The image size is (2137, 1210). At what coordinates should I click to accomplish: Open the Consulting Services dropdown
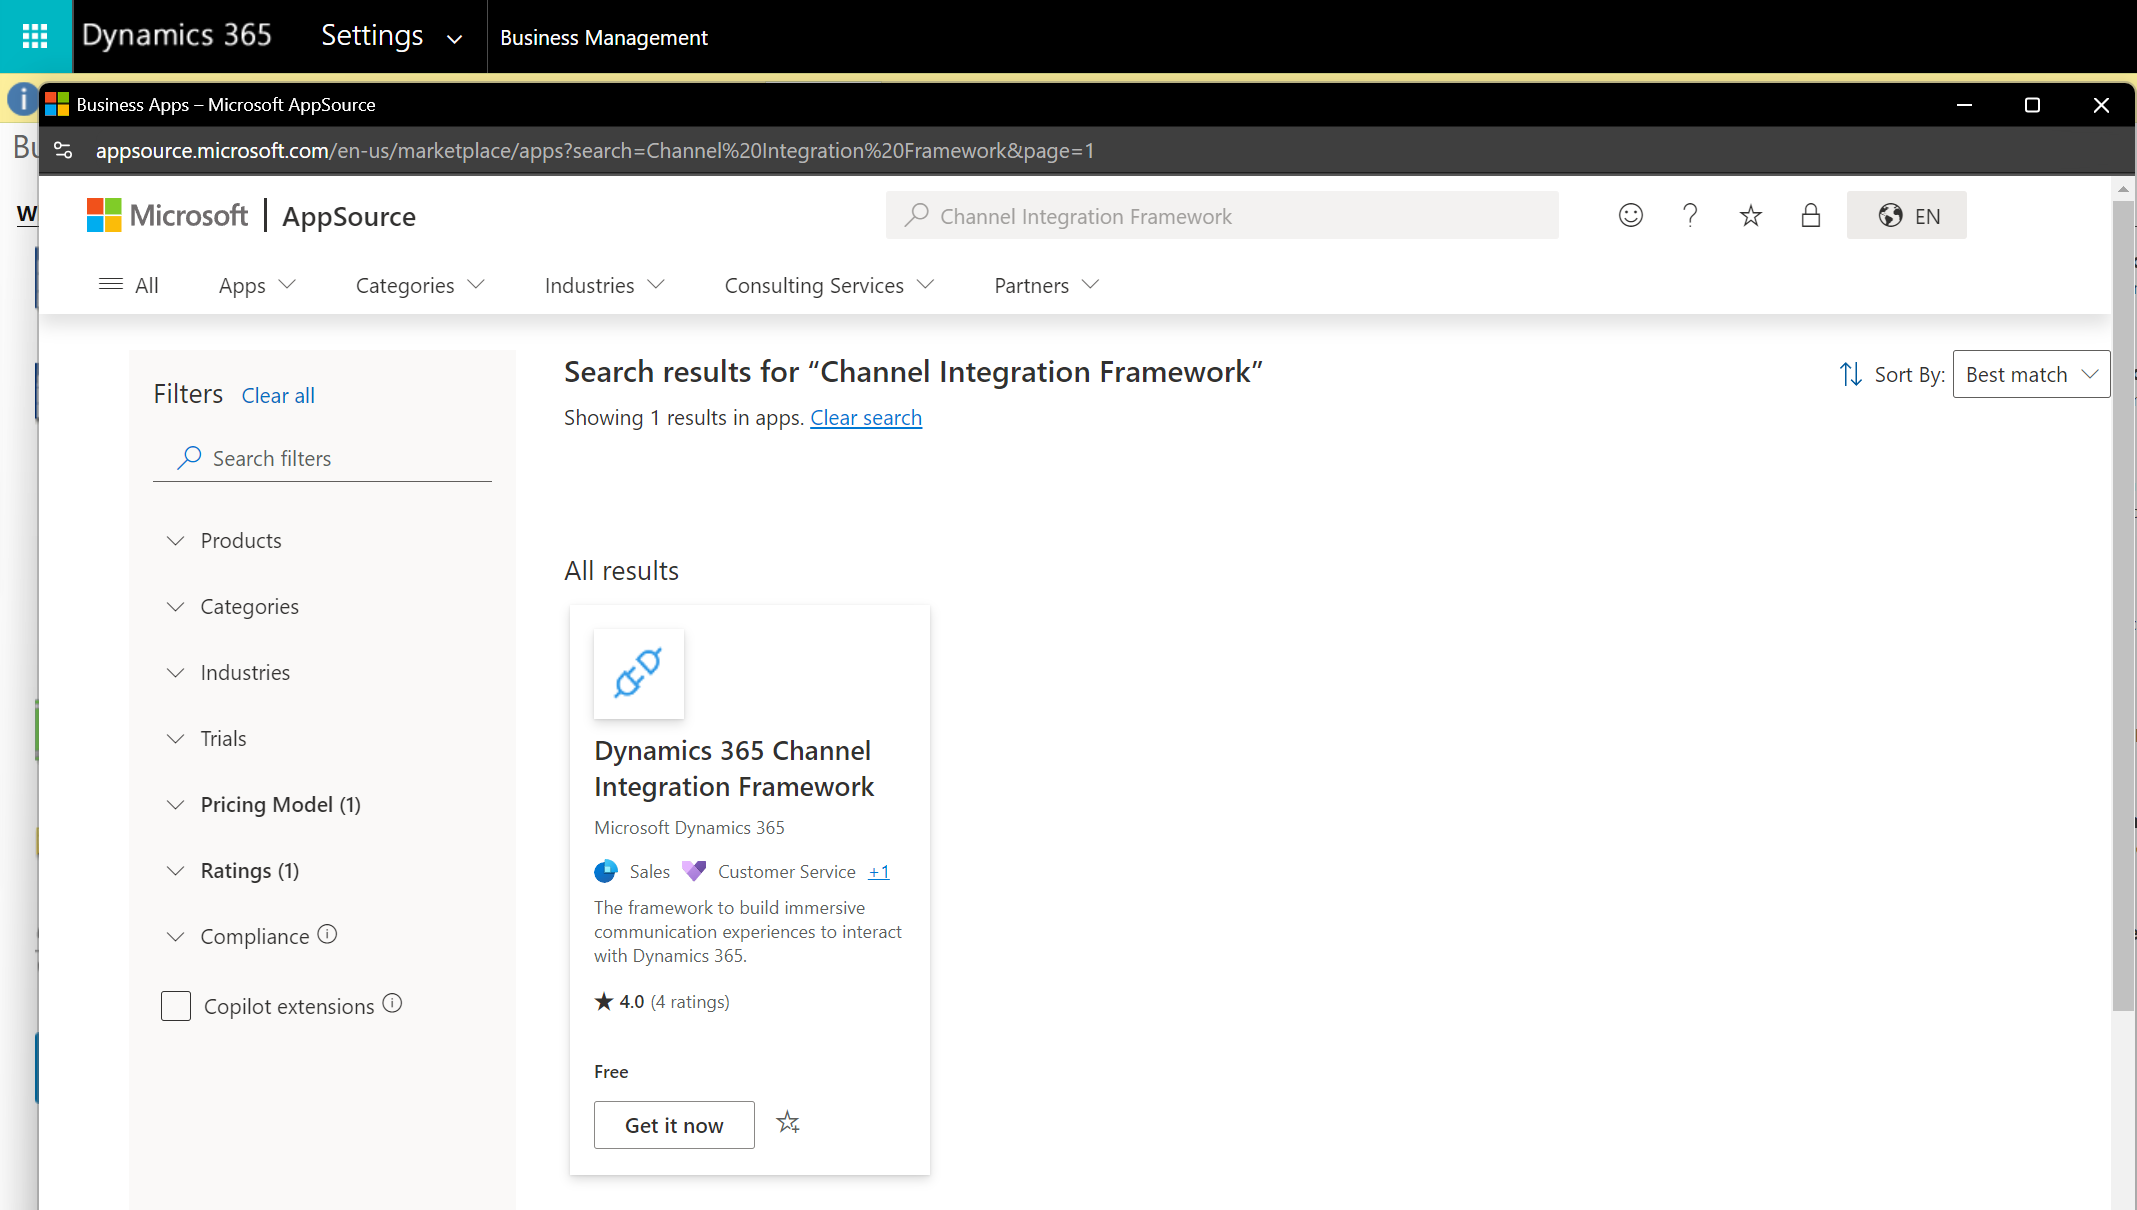click(829, 285)
